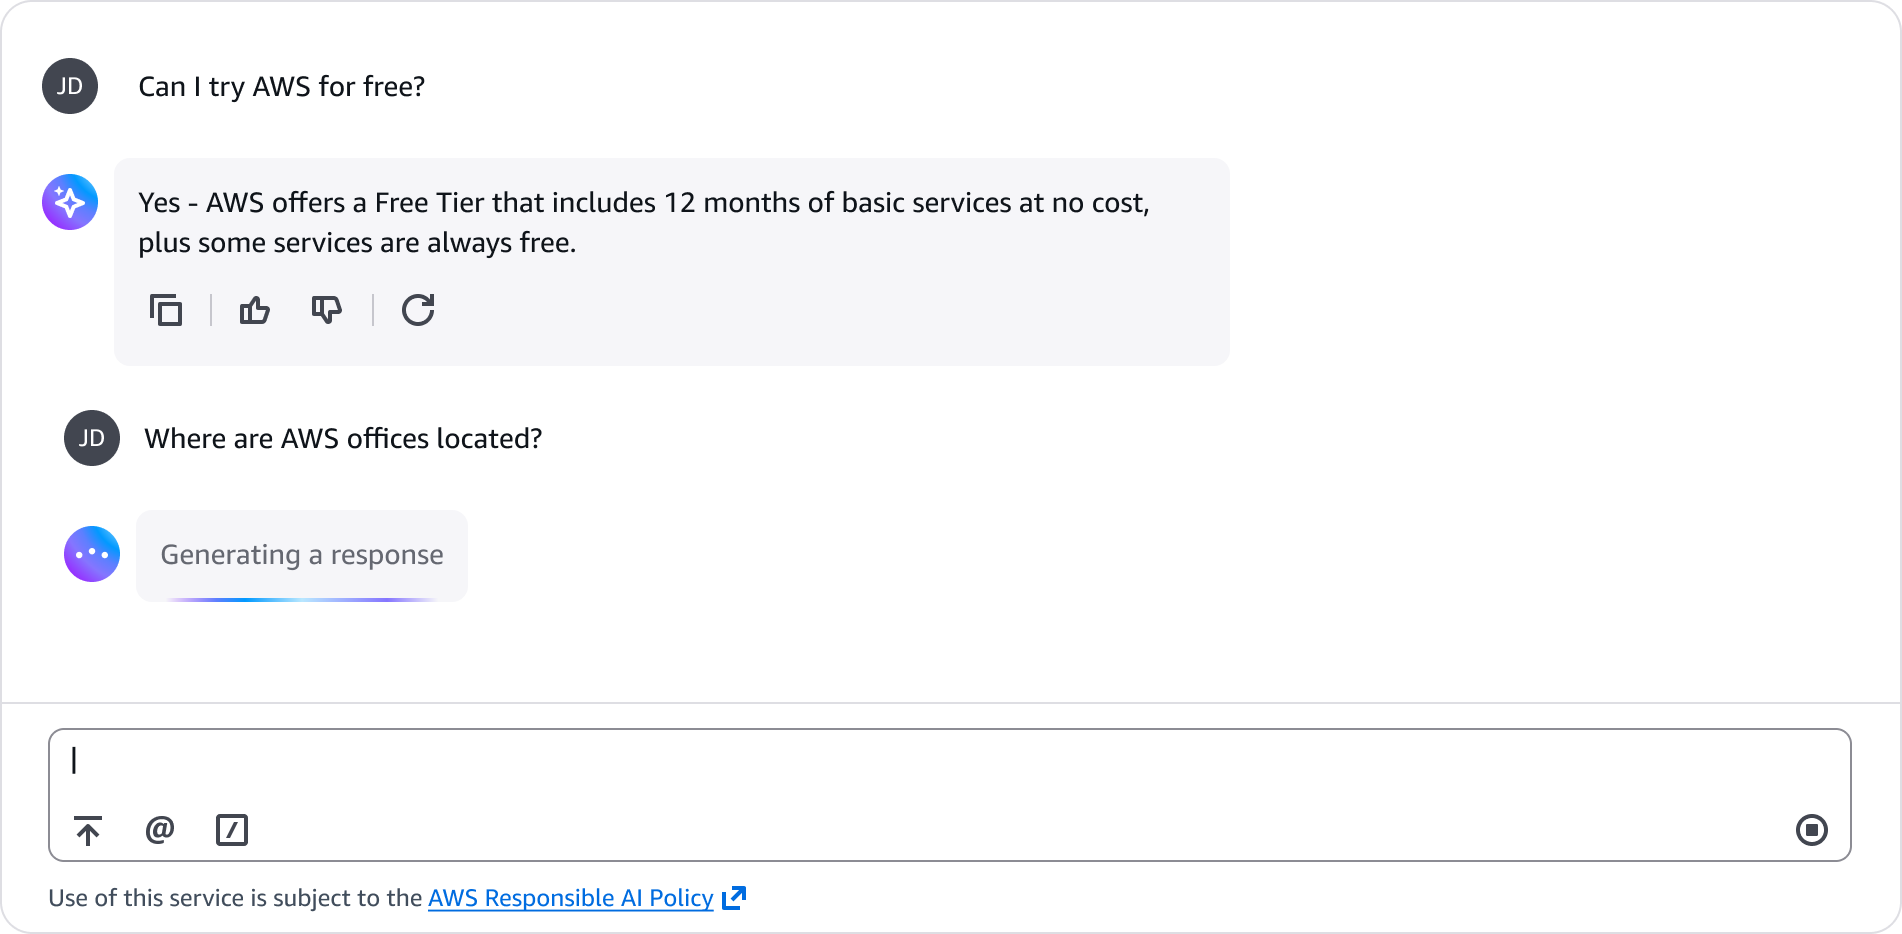Image resolution: width=1902 pixels, height=934 pixels.
Task: Click the @ mention icon
Action: (160, 830)
